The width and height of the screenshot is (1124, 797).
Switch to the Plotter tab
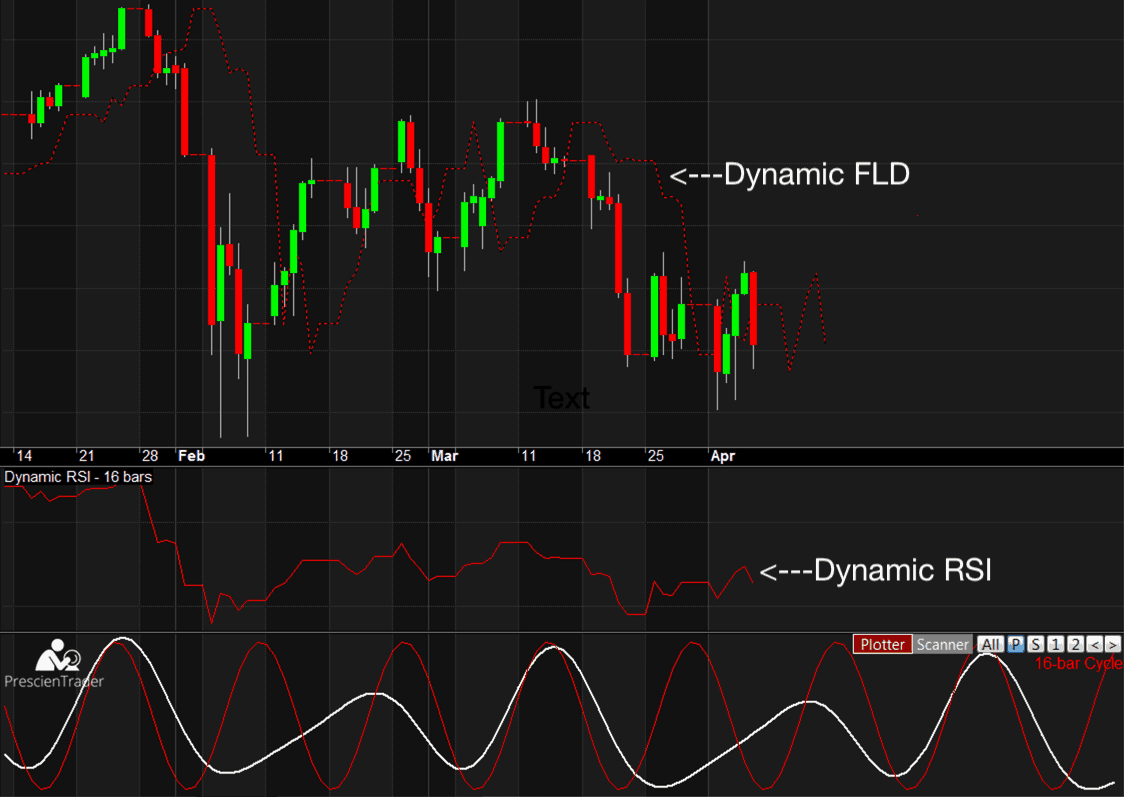[883, 644]
